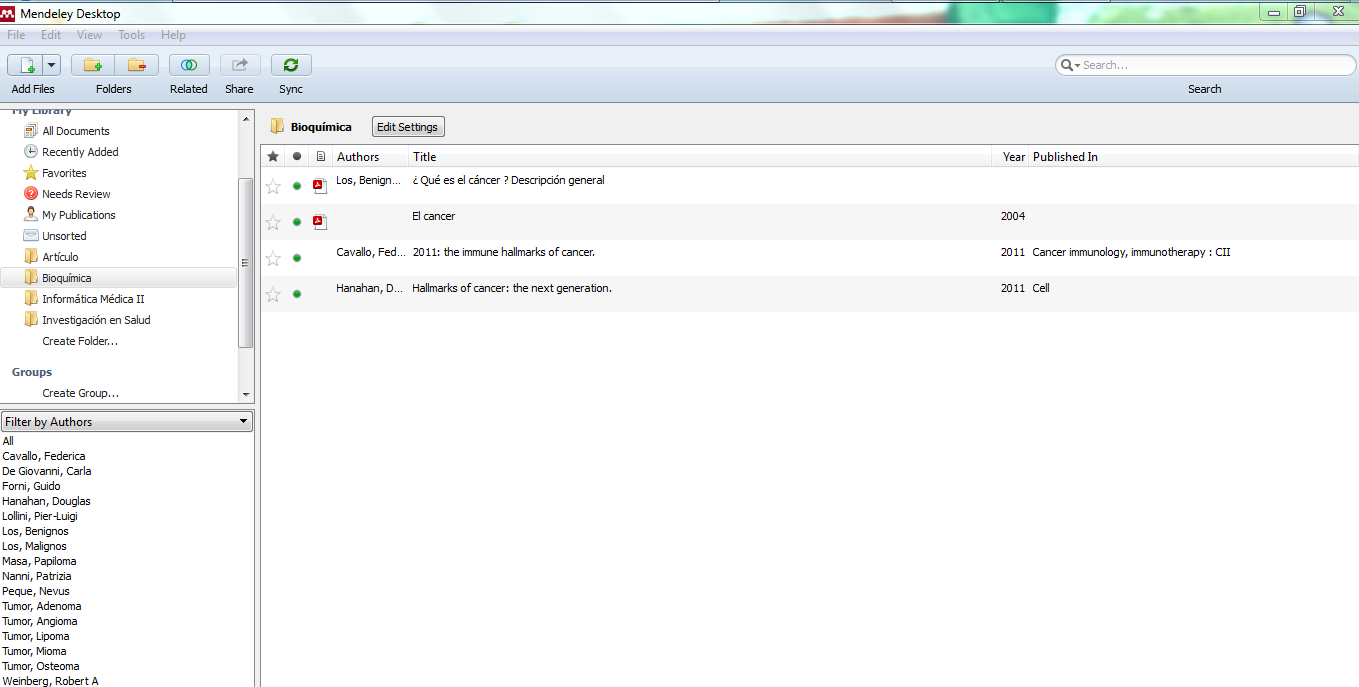1359x687 pixels.
Task: Sort by the read/unread dot column header
Action: pyautogui.click(x=297, y=157)
